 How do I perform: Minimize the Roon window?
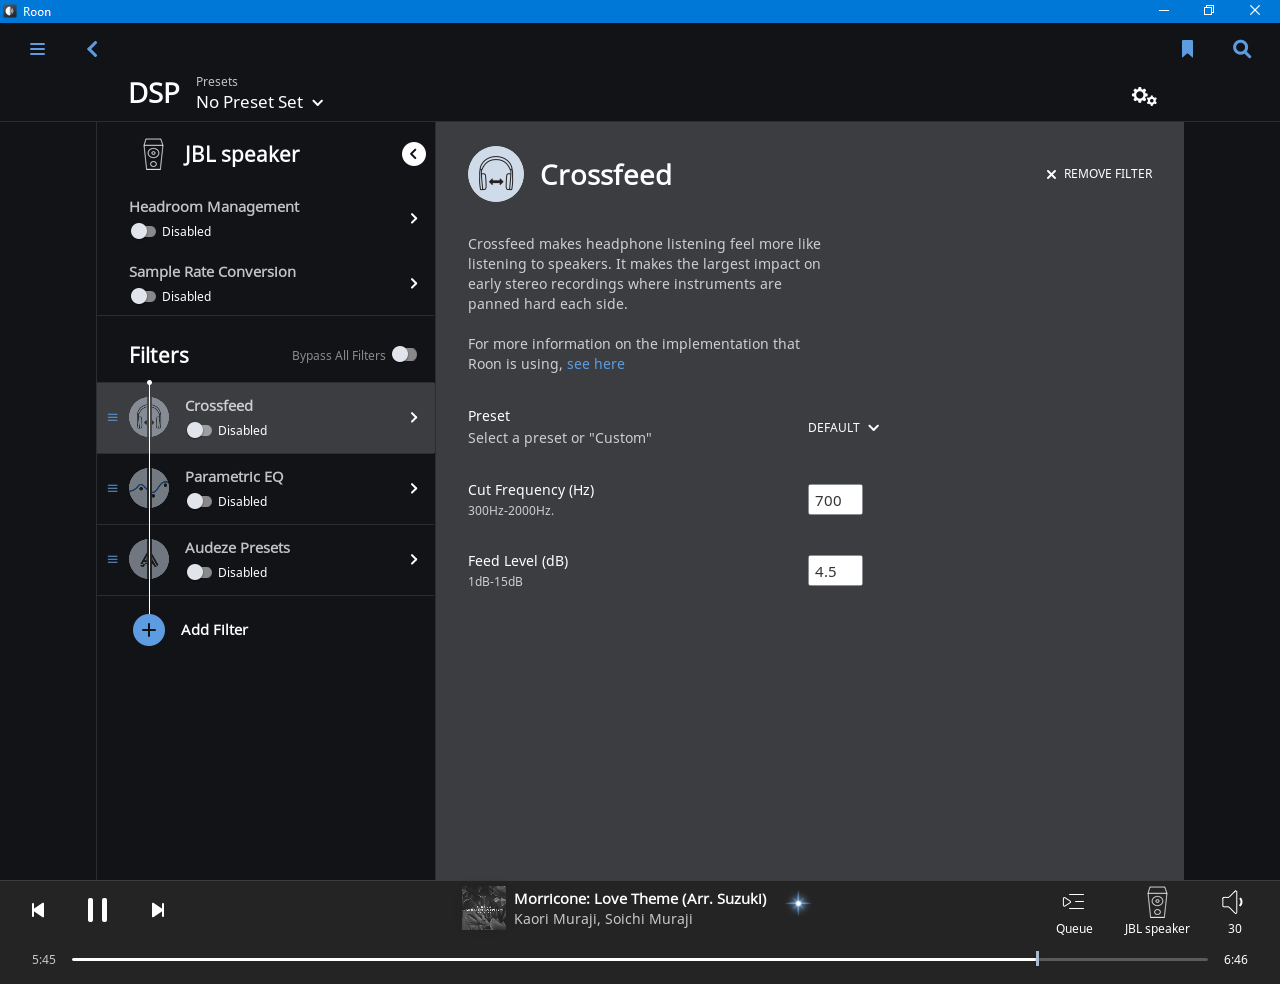click(1164, 11)
